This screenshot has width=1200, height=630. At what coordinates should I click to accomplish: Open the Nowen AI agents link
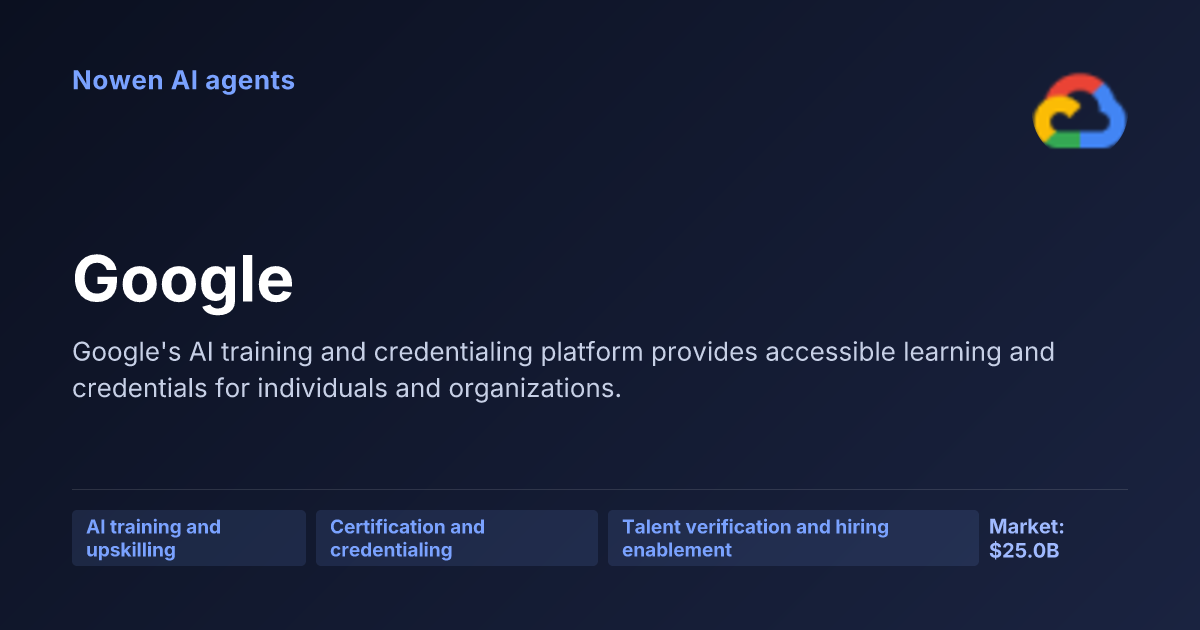click(183, 80)
